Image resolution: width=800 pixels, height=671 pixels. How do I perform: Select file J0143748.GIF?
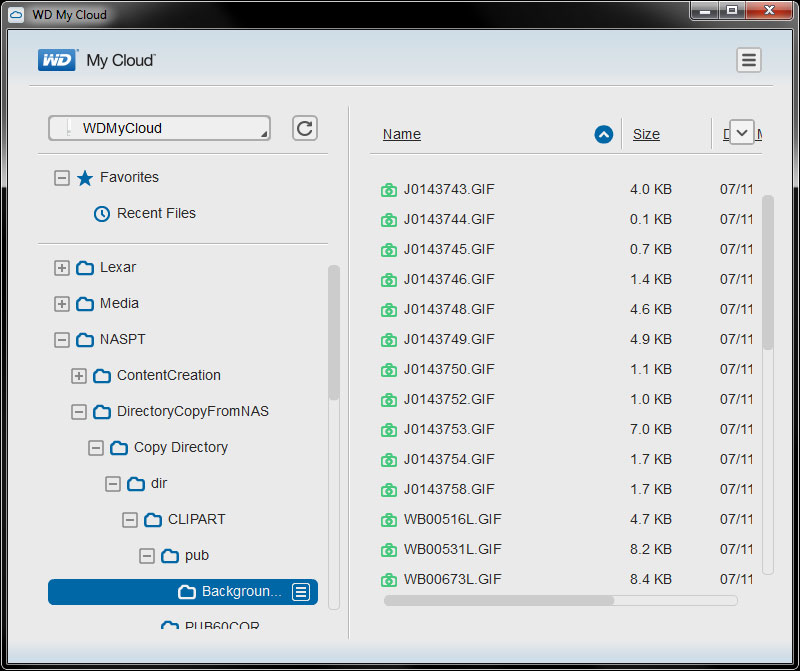coord(449,309)
